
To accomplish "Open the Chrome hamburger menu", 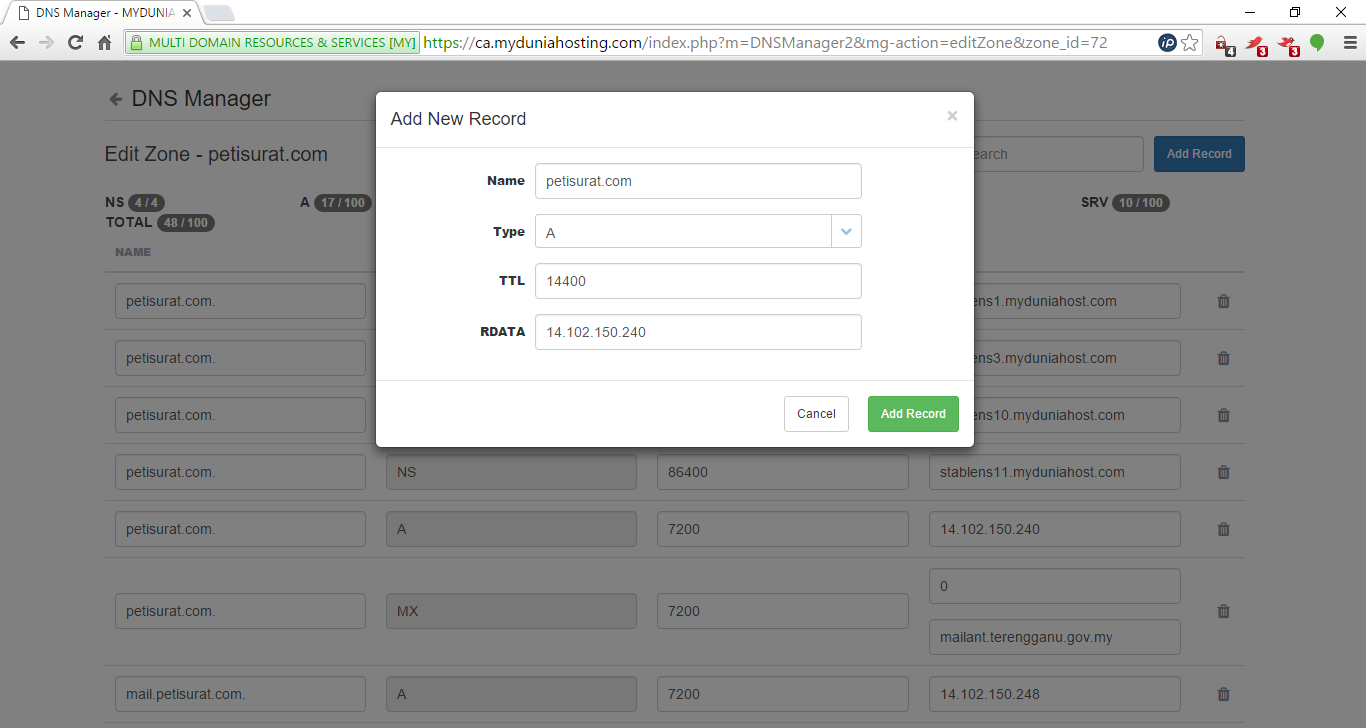I will click(x=1349, y=43).
